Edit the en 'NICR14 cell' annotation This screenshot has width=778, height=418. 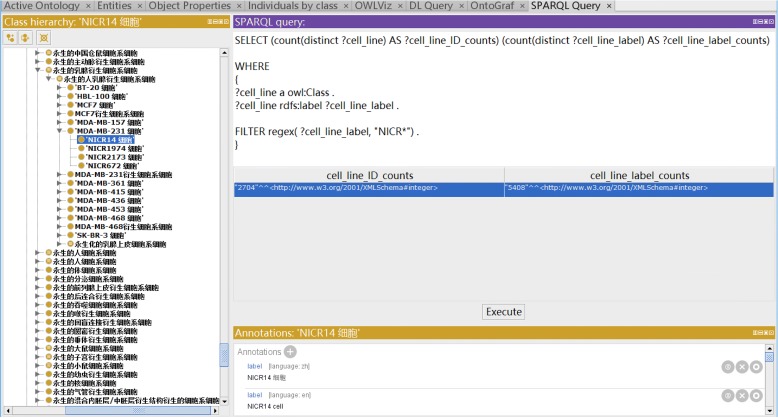coord(757,395)
